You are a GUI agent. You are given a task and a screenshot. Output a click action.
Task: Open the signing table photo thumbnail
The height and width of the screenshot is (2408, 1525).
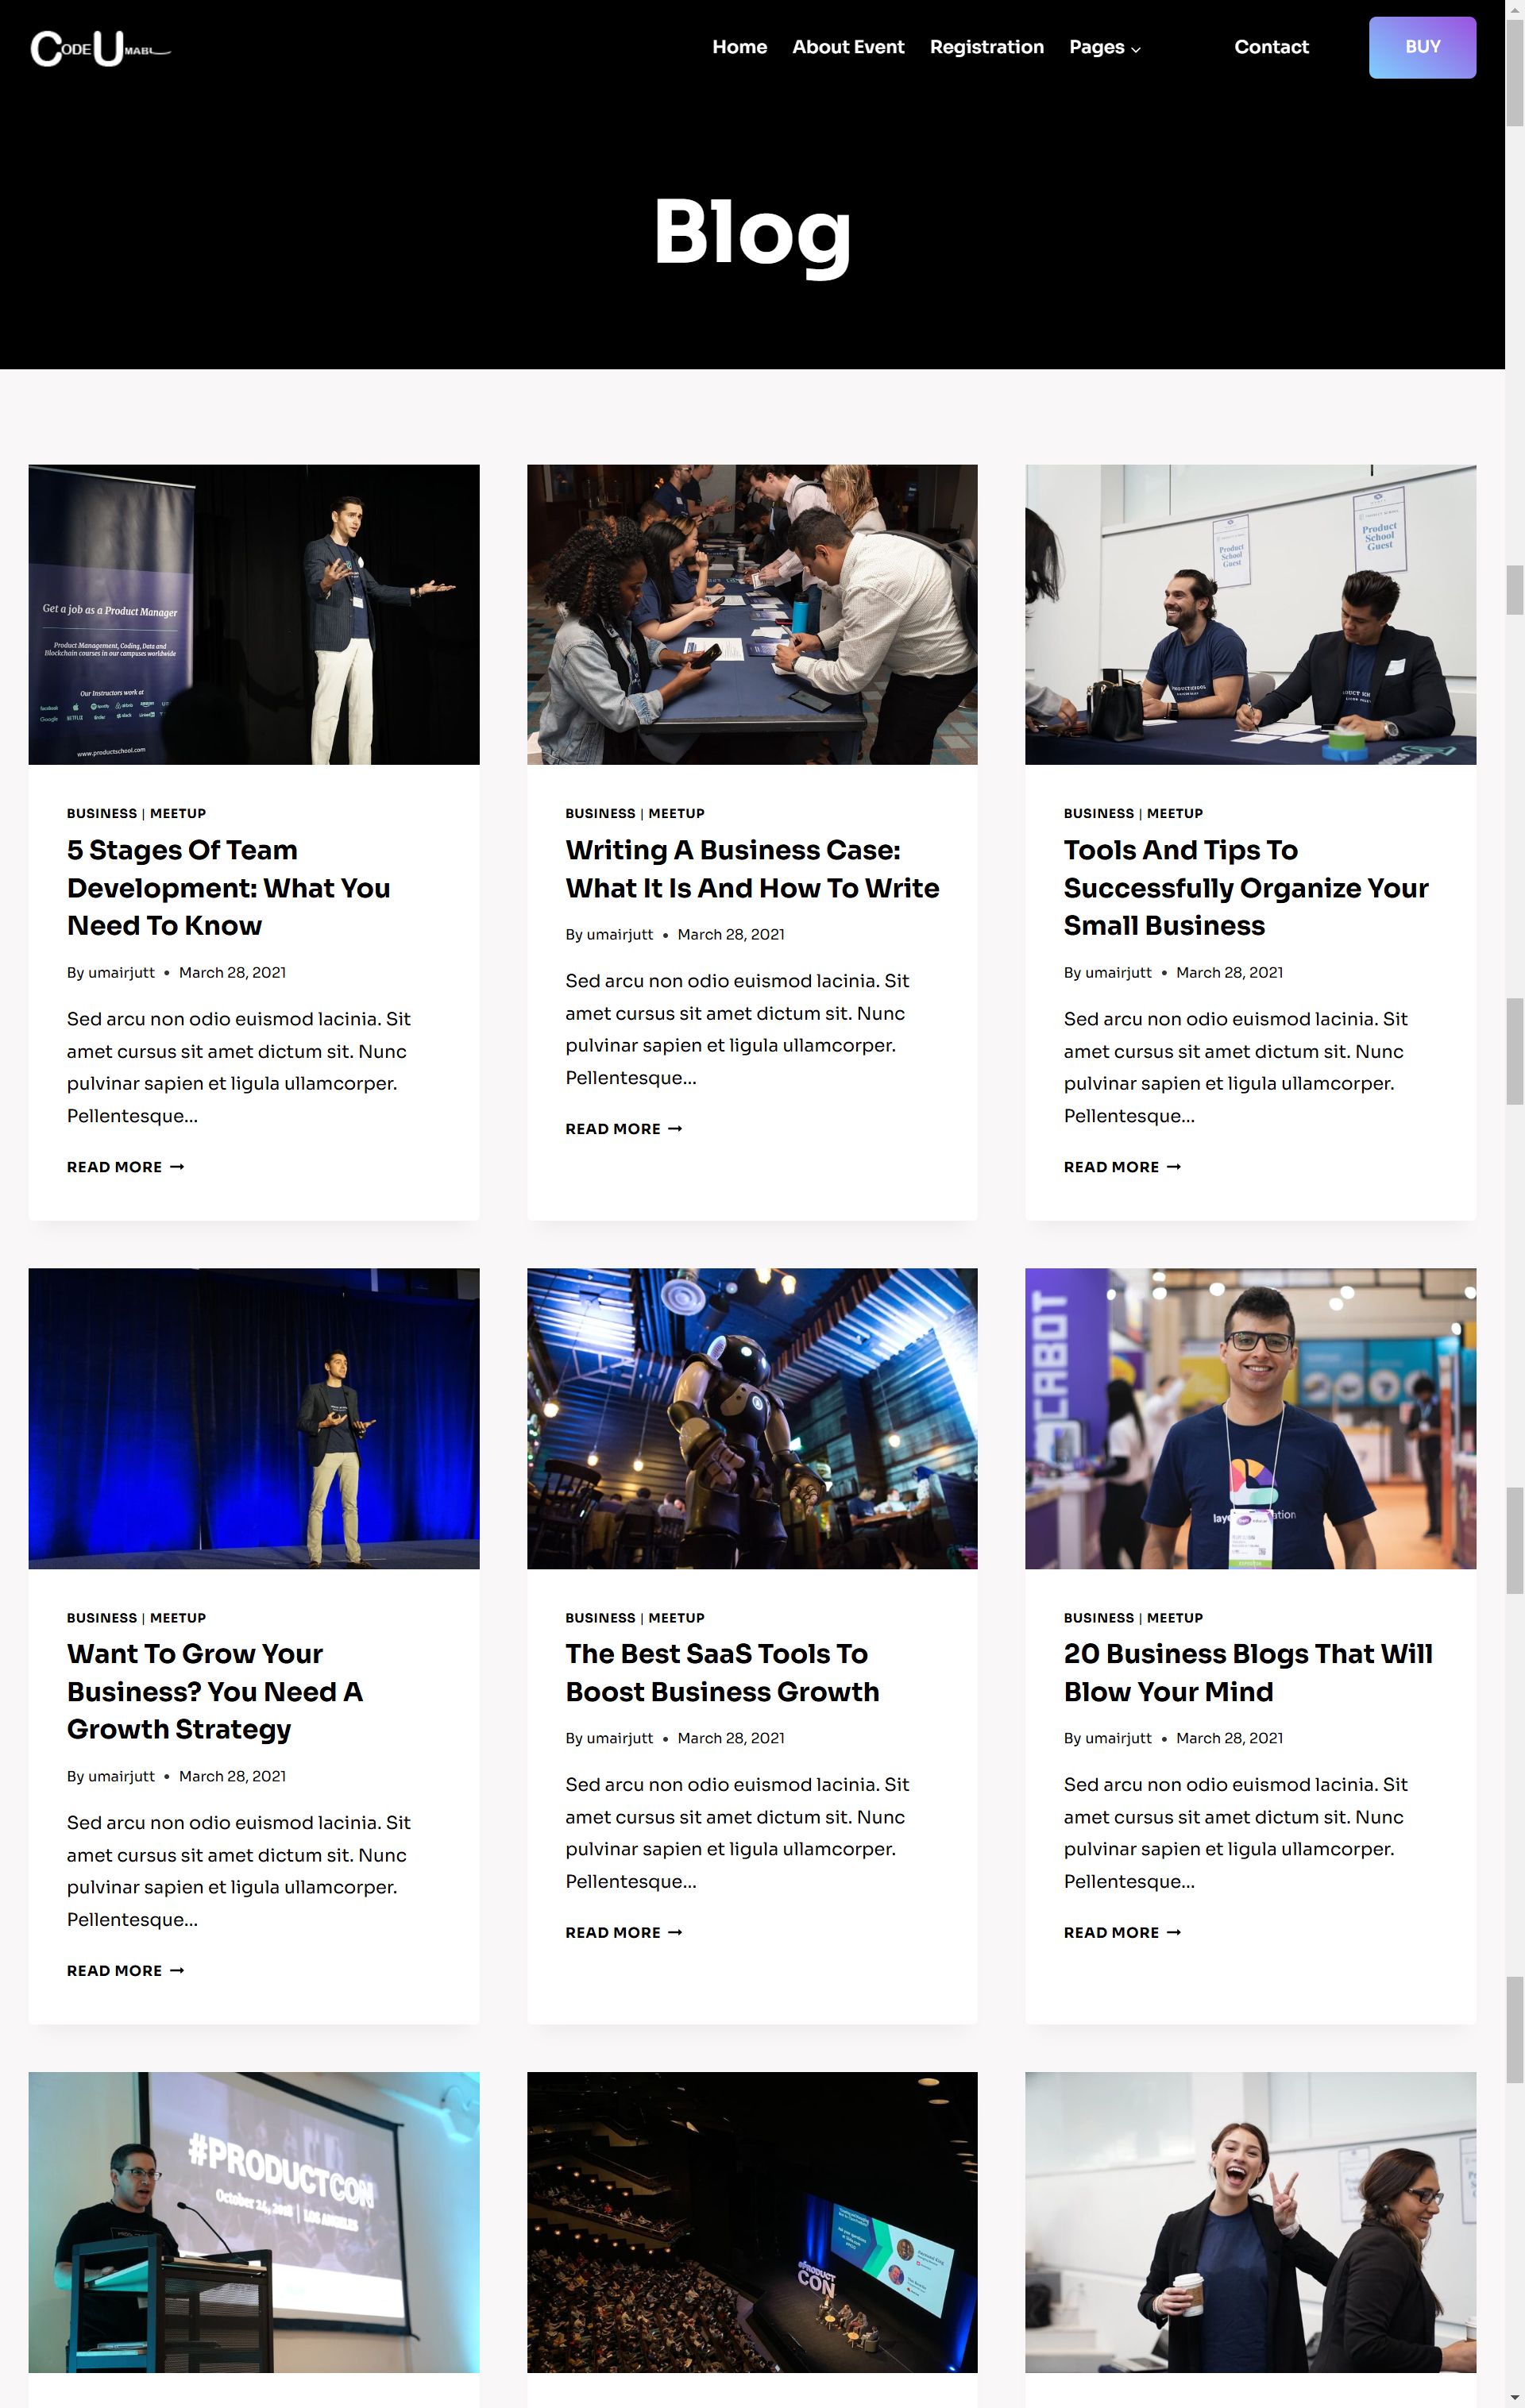coord(751,614)
